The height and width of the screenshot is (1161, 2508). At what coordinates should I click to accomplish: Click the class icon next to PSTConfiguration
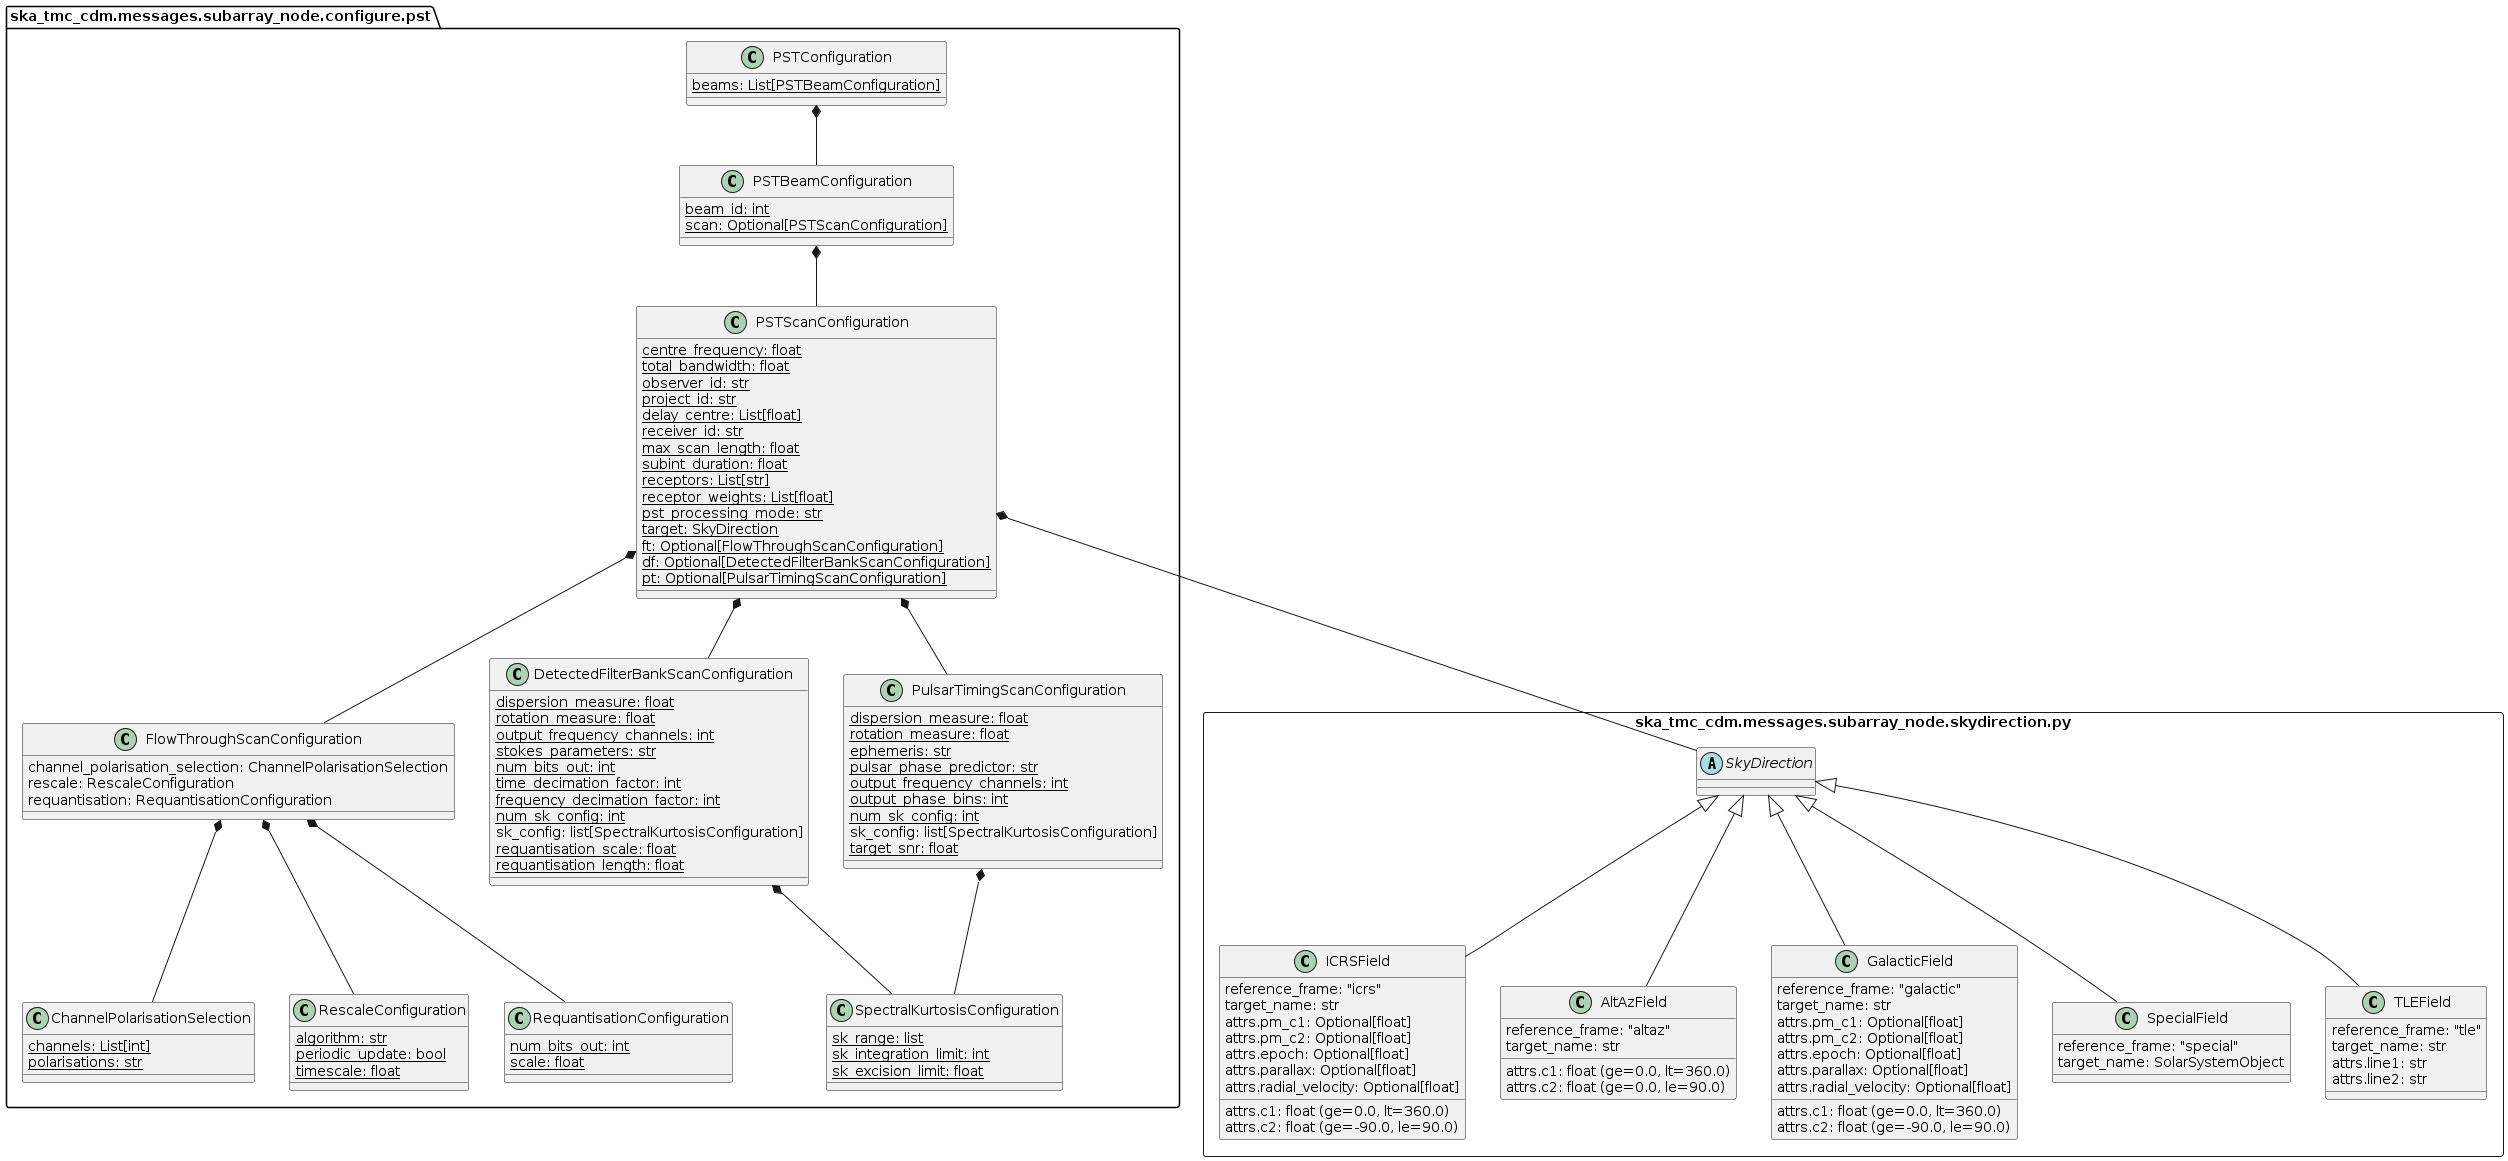753,58
